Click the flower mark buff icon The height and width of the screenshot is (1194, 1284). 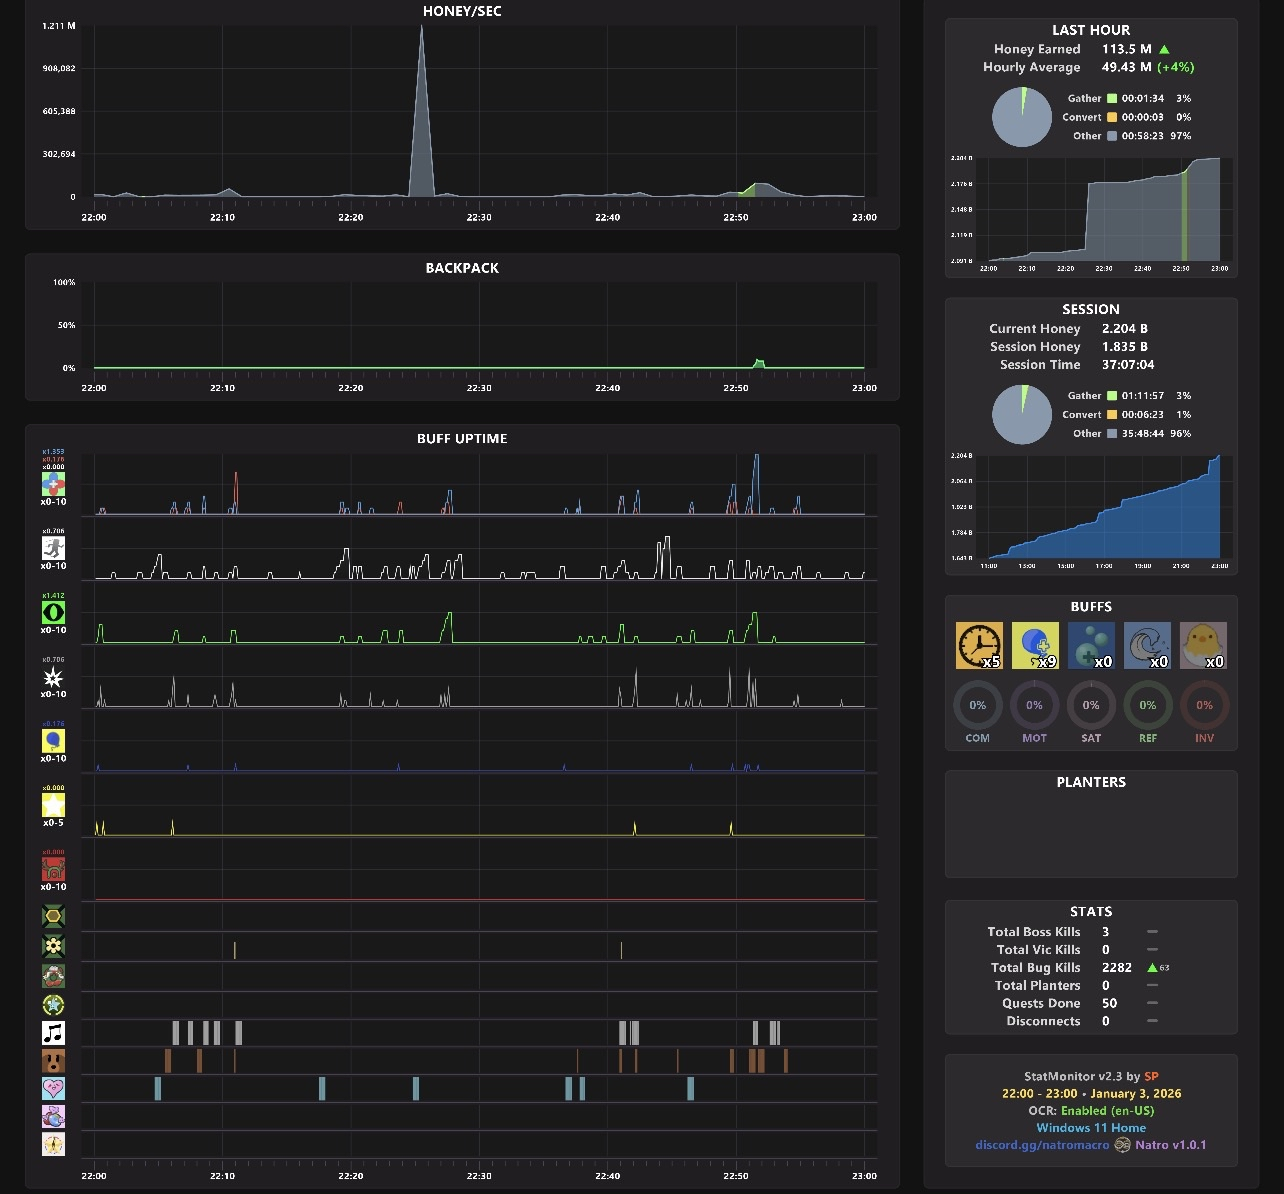point(53,946)
